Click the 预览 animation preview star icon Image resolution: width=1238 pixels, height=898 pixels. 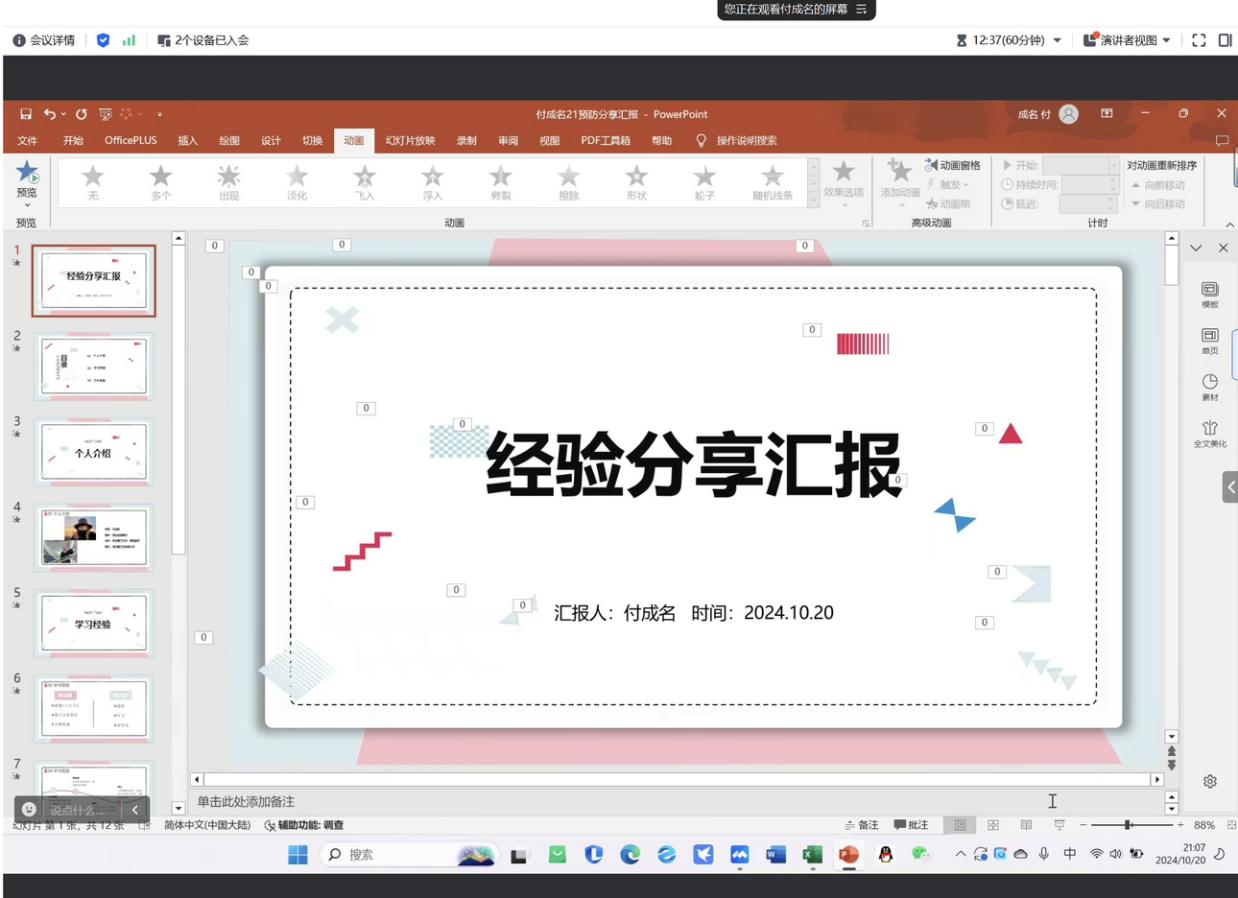(x=27, y=173)
